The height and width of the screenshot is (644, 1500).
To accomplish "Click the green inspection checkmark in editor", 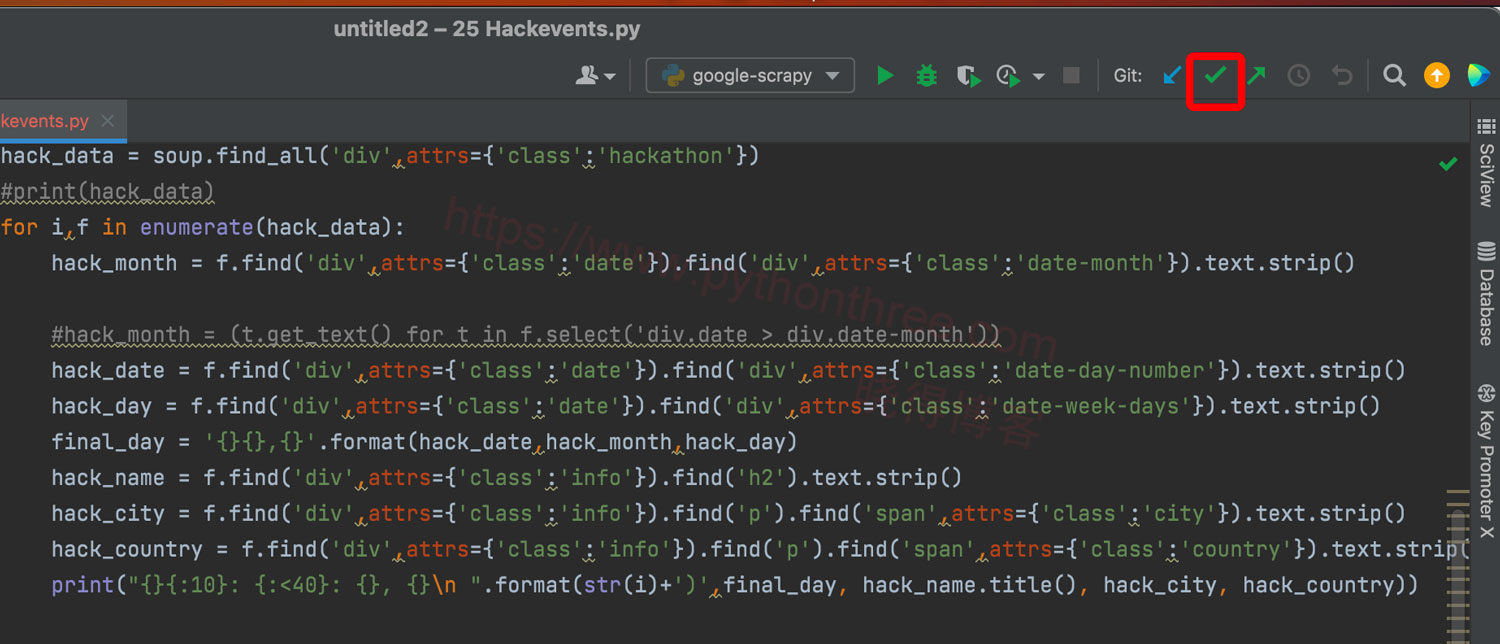I will click(1447, 163).
